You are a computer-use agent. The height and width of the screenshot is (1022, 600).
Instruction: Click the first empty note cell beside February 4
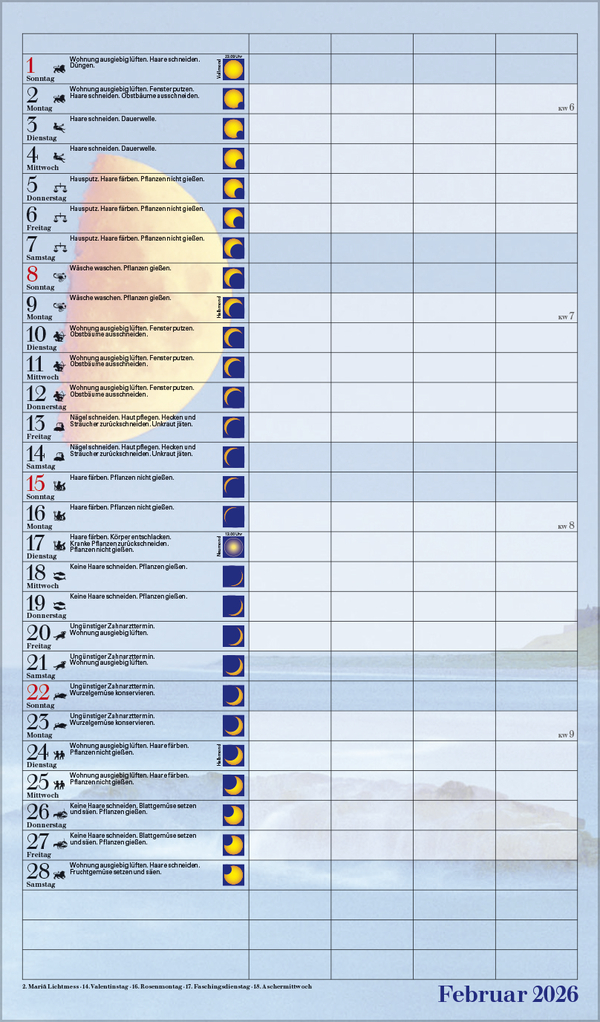(289, 158)
